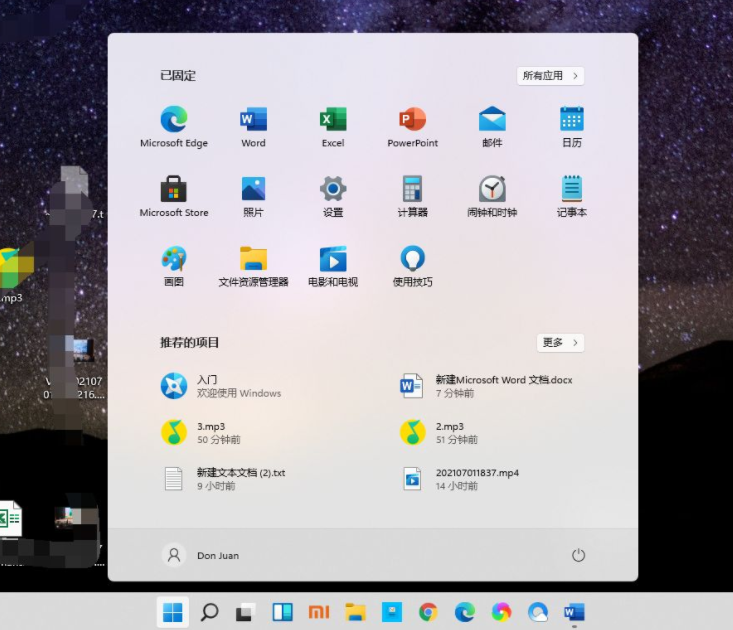Open the blue cloud browser taskbar icon
This screenshot has width=733, height=630.
538,612
